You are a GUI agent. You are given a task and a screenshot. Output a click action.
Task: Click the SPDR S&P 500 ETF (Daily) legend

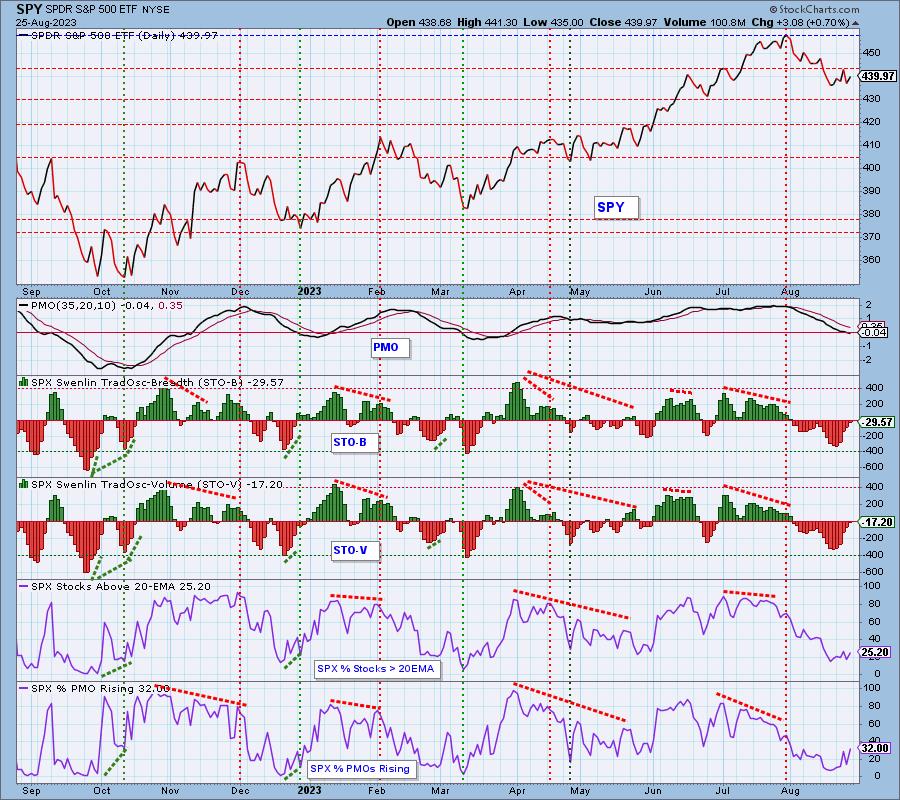click(x=118, y=36)
